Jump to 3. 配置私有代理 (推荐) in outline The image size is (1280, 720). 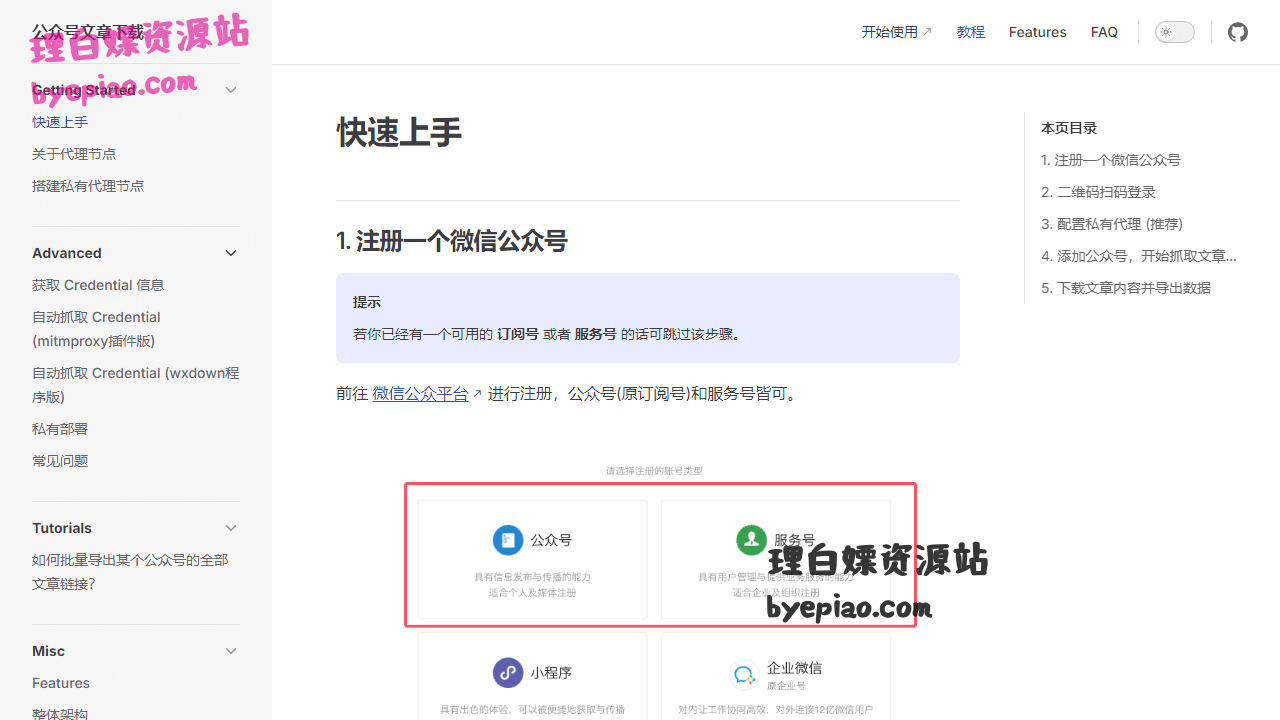[1112, 224]
